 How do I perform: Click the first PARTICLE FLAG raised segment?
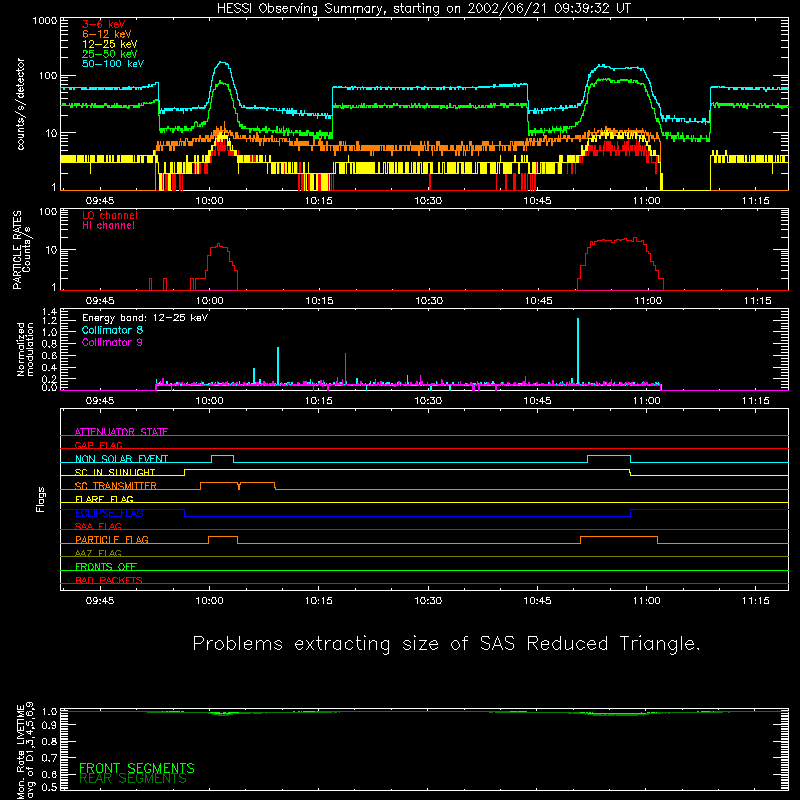pyautogui.click(x=223, y=537)
